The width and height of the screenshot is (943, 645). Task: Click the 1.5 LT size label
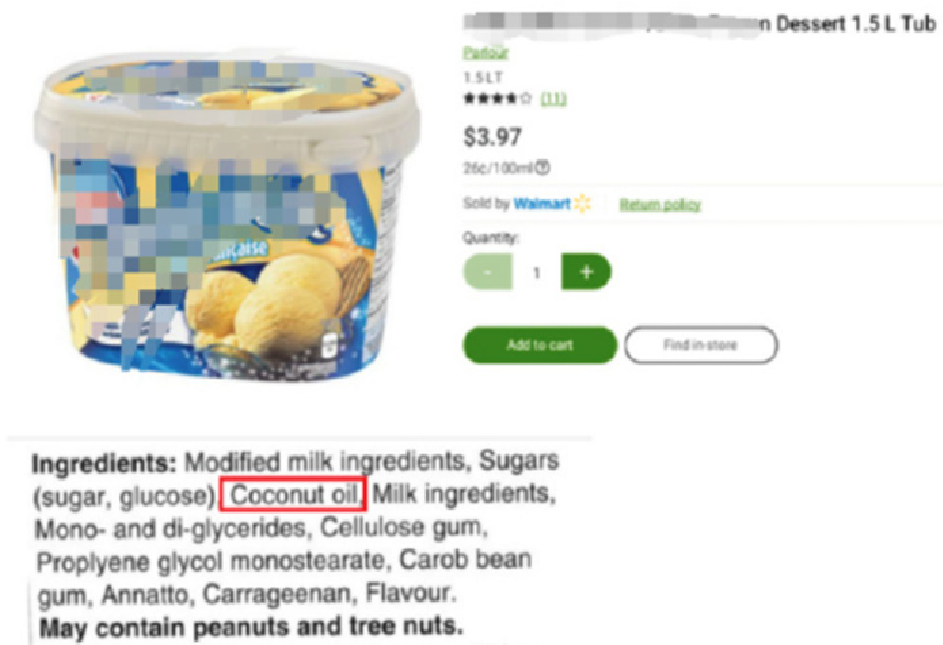(x=480, y=77)
